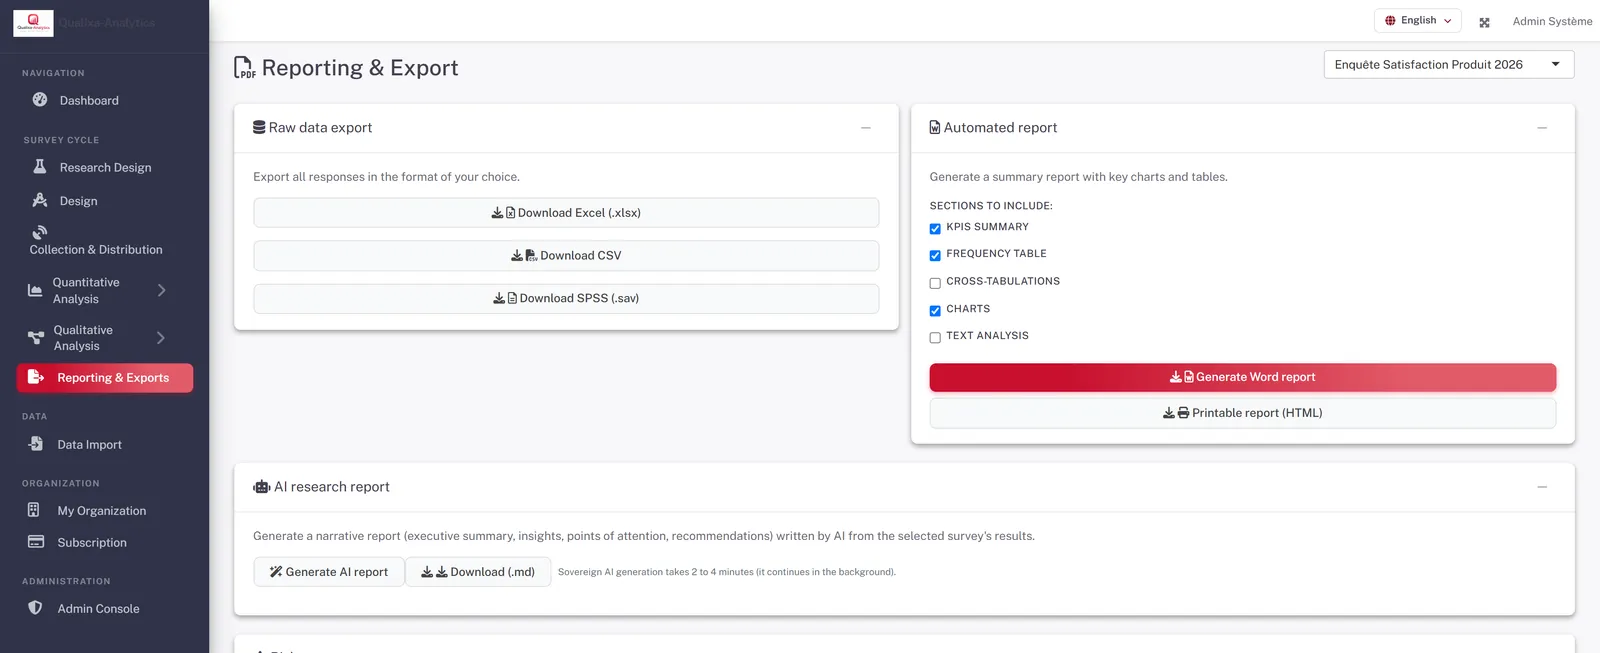Click the Quantitative Analysis chart icon
The image size is (1600, 653).
(x=35, y=290)
